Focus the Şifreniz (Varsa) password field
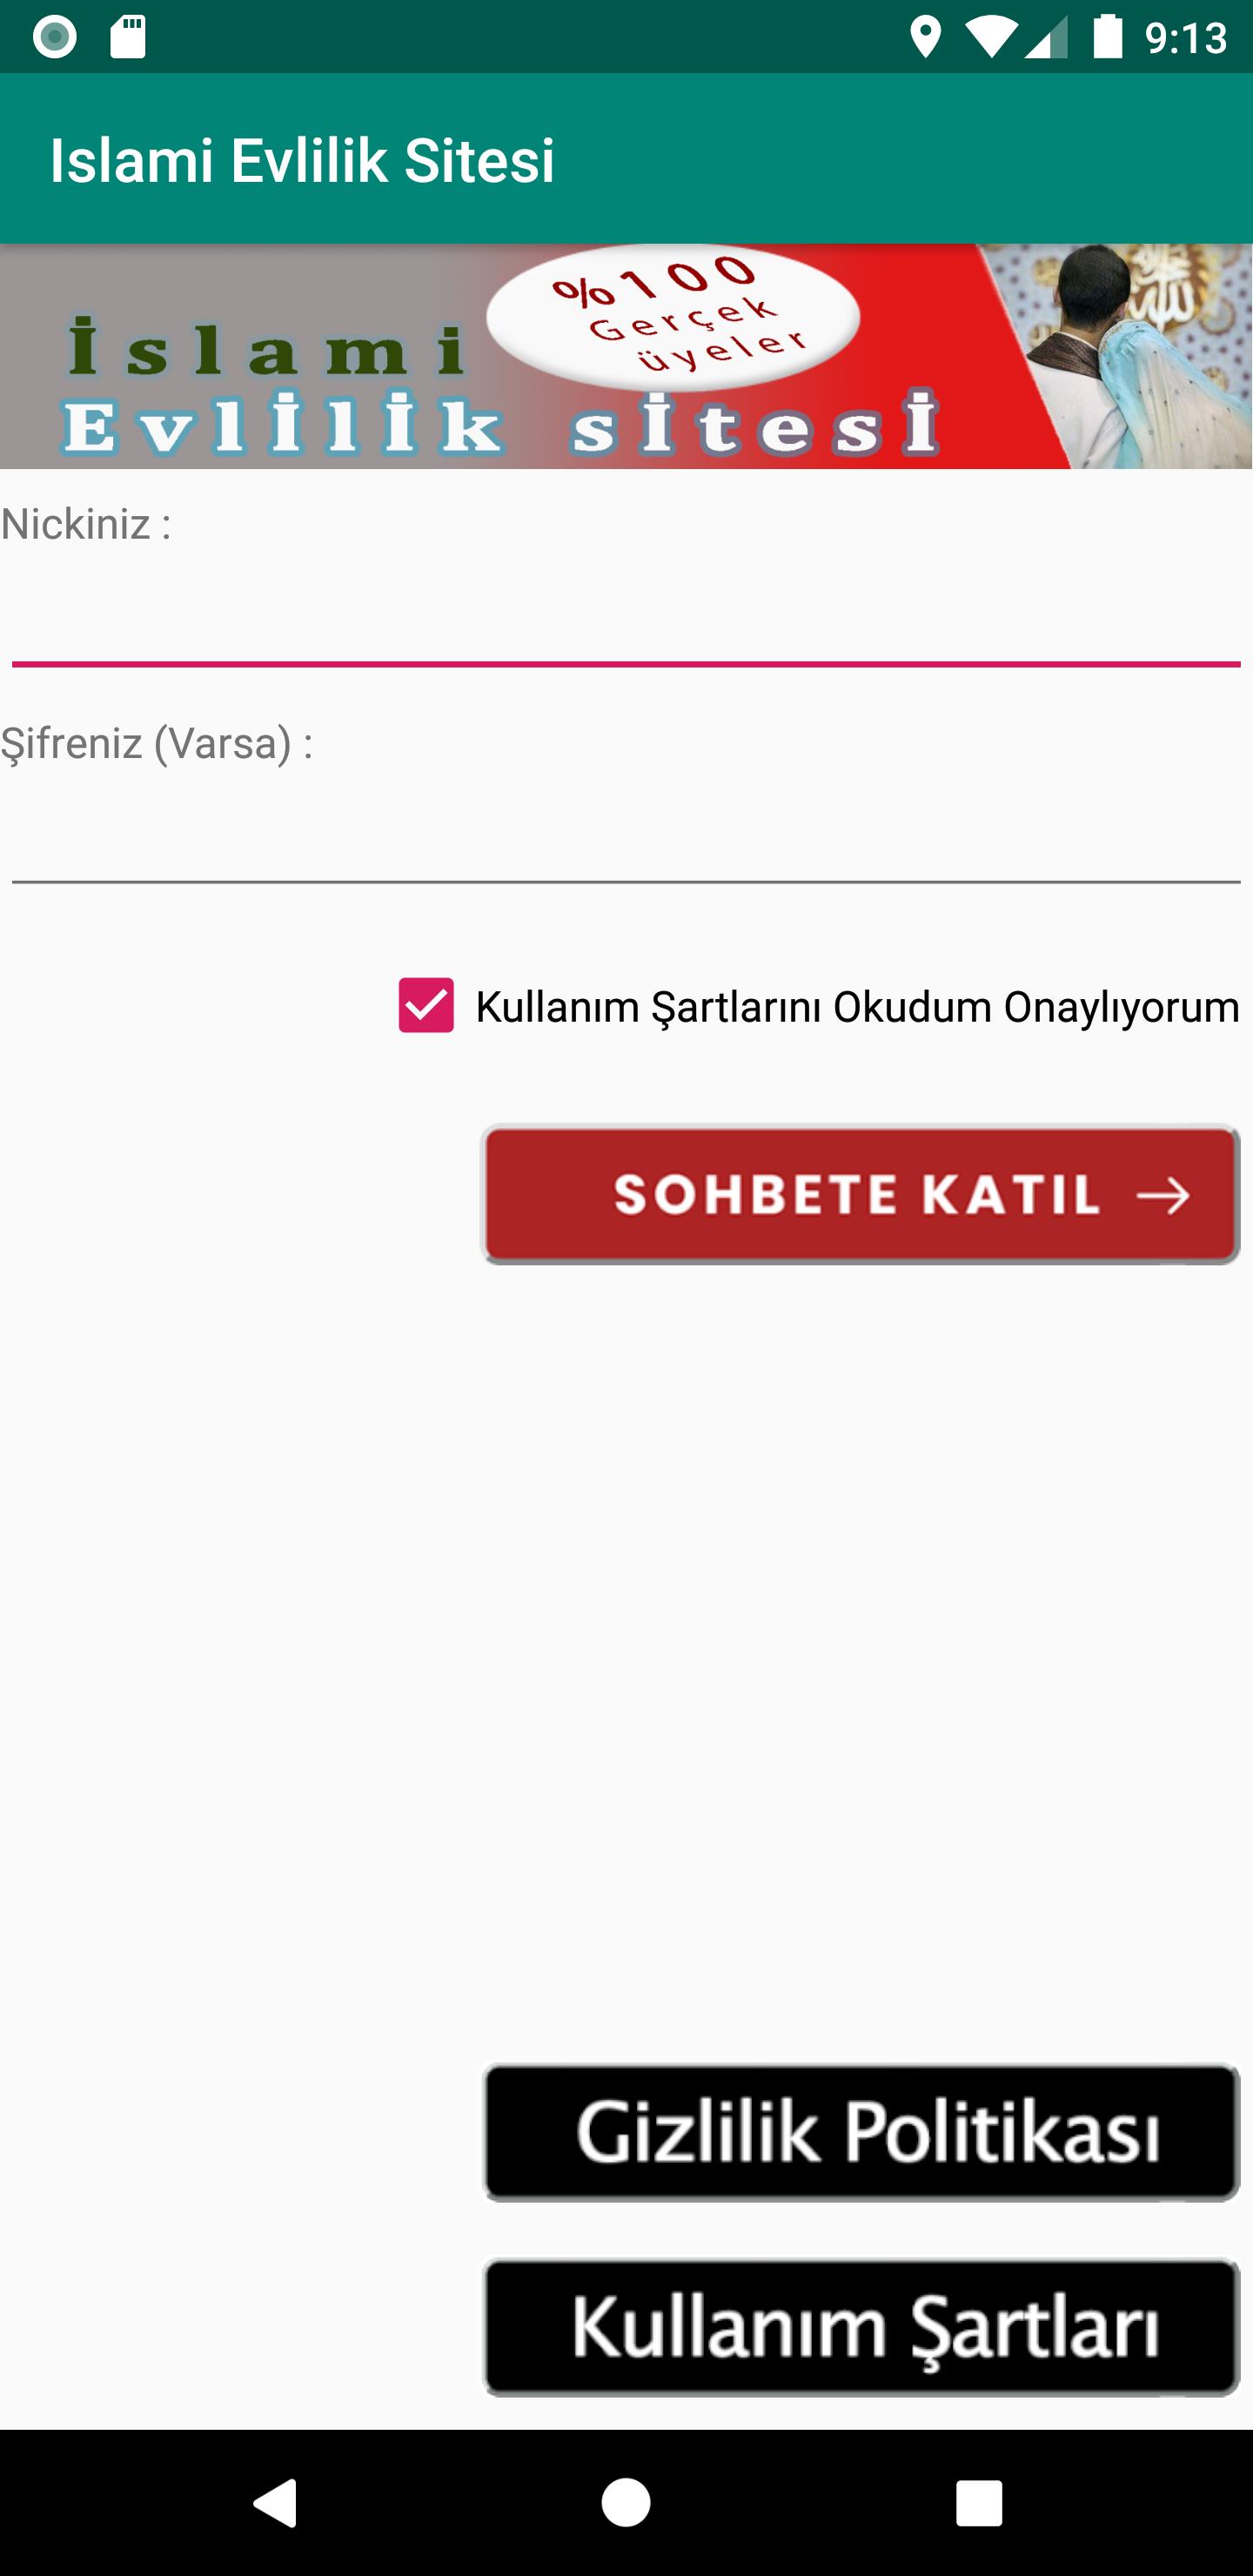 626,838
